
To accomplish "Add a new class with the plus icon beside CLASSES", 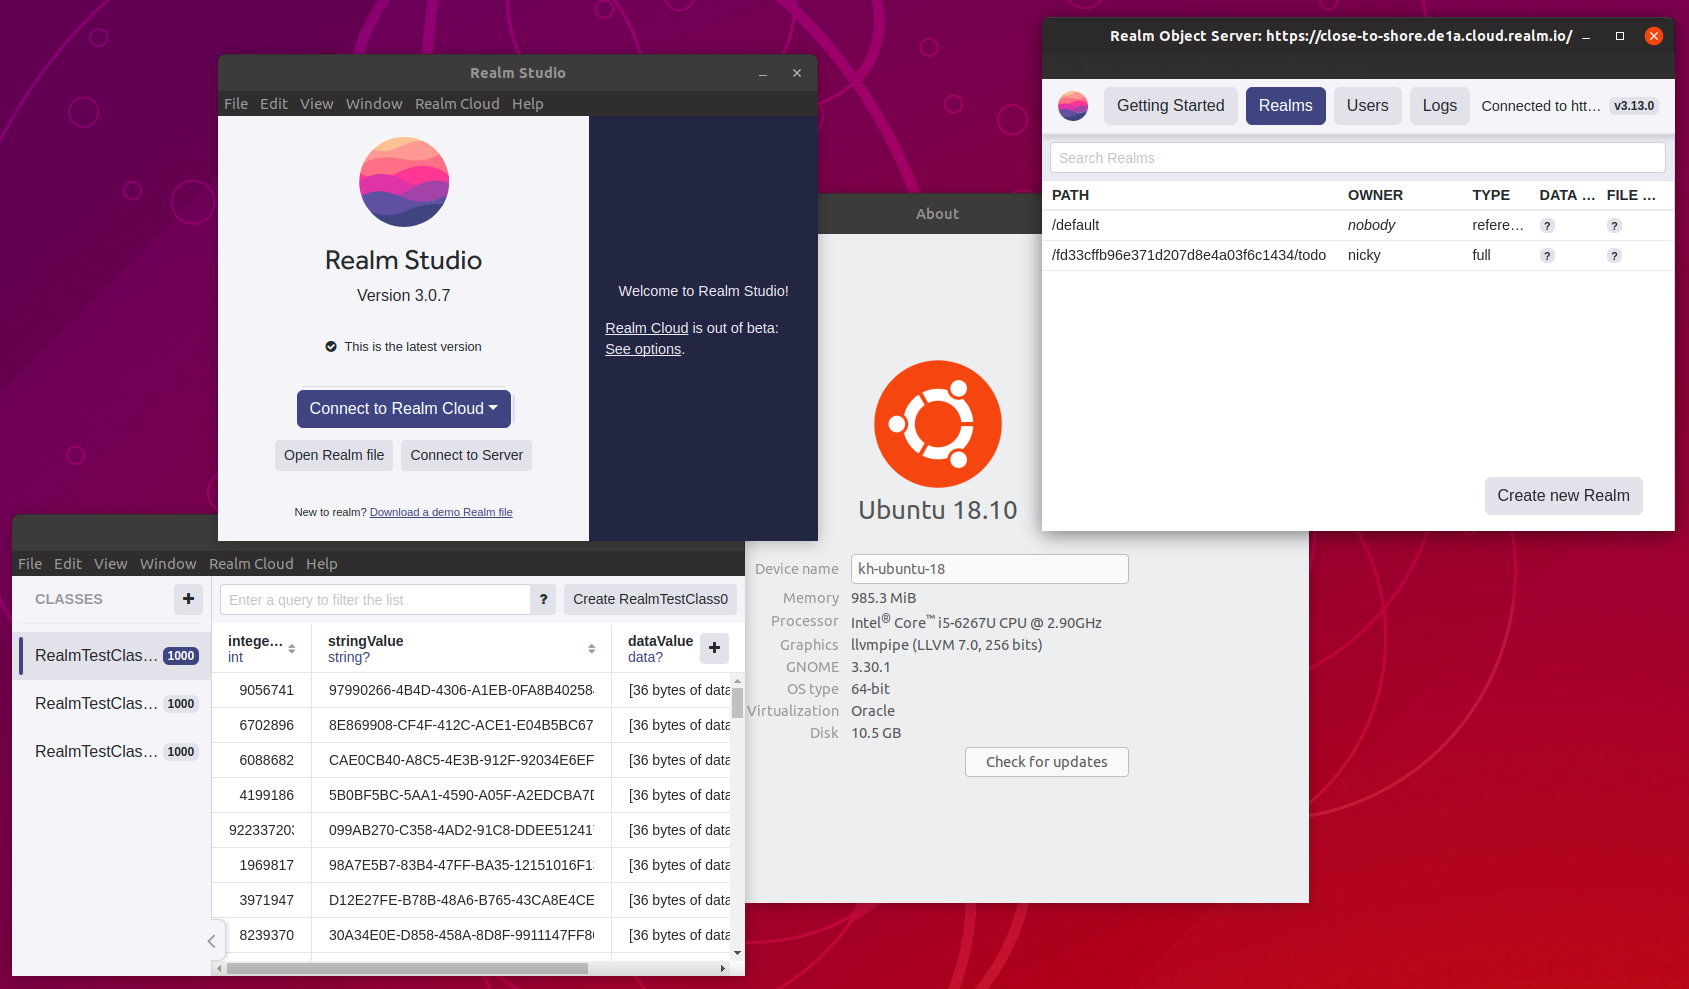I will point(188,599).
